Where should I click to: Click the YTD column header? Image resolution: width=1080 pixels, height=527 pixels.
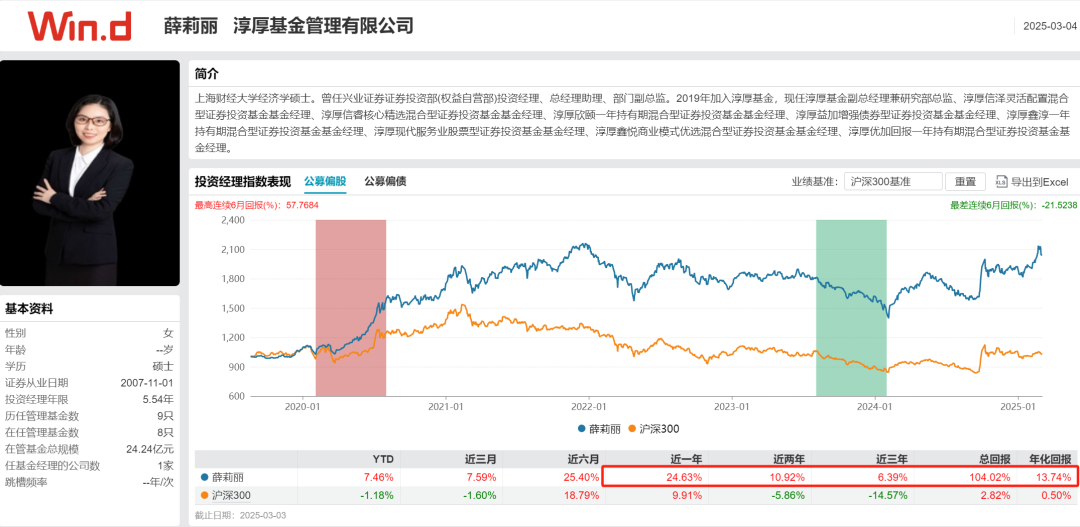pos(382,458)
